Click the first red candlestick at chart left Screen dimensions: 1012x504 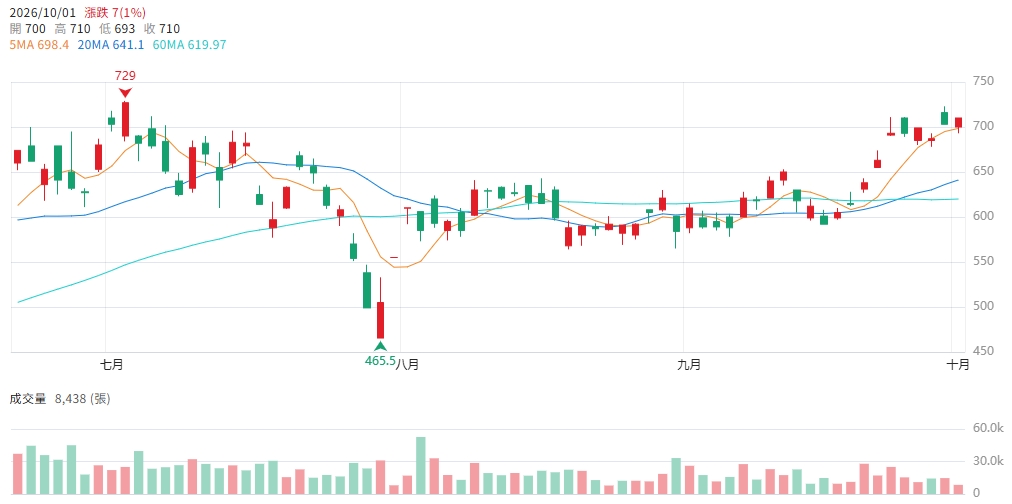click(17, 156)
